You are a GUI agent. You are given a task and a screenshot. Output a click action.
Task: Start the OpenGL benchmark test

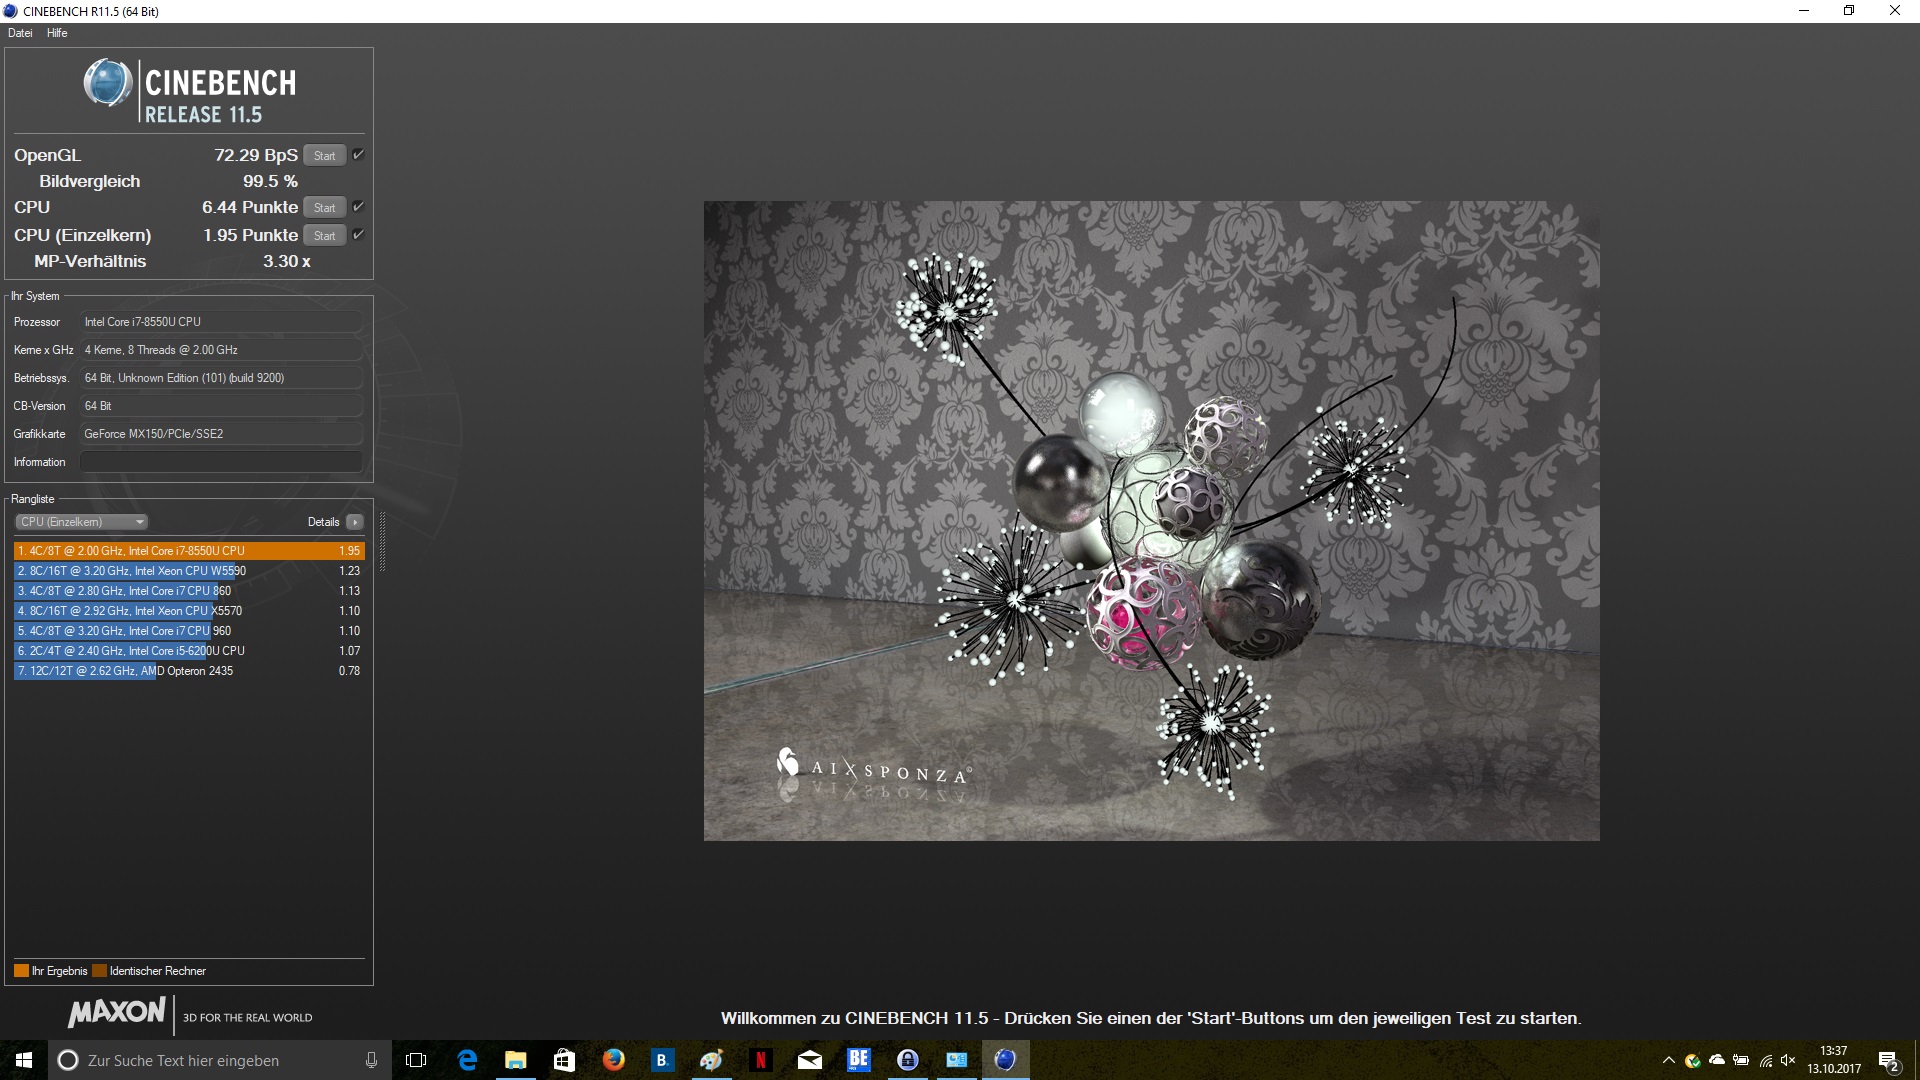coord(324,156)
